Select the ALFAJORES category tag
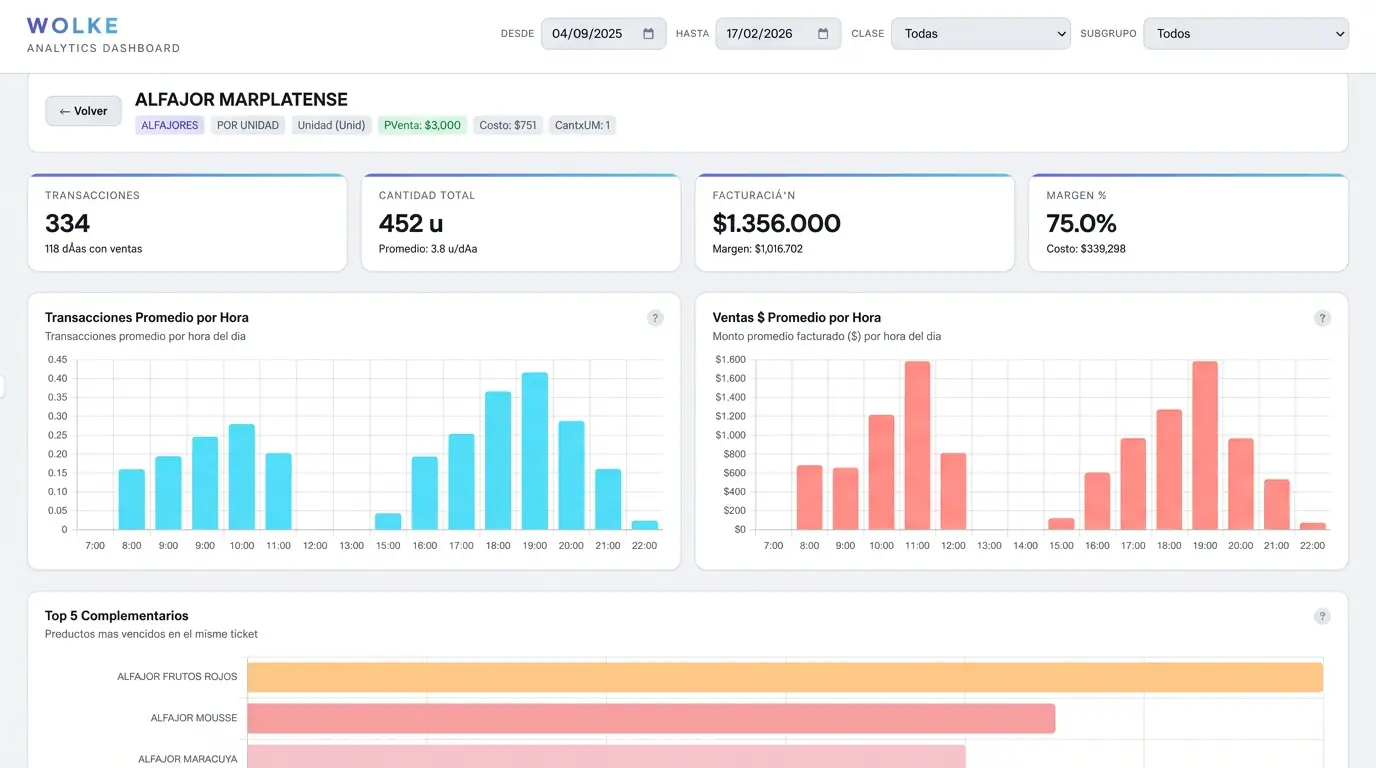This screenshot has width=1376, height=768. coord(169,125)
